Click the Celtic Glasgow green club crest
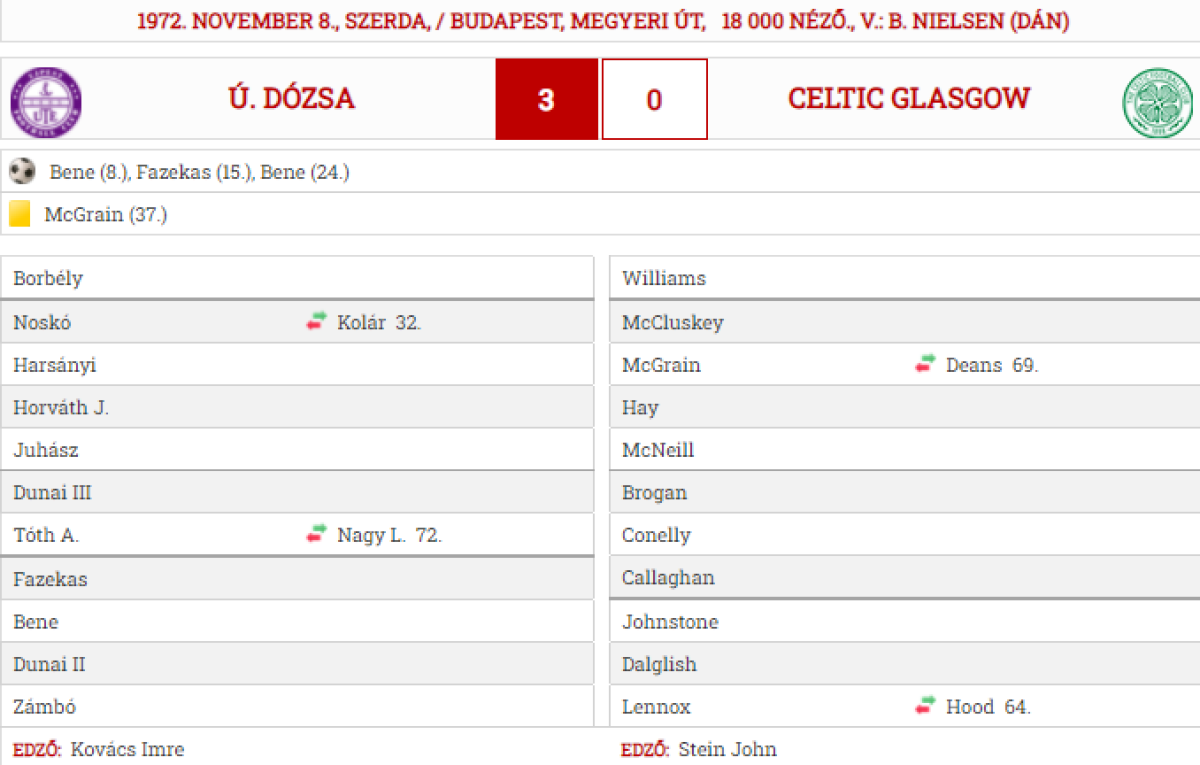 click(1158, 102)
